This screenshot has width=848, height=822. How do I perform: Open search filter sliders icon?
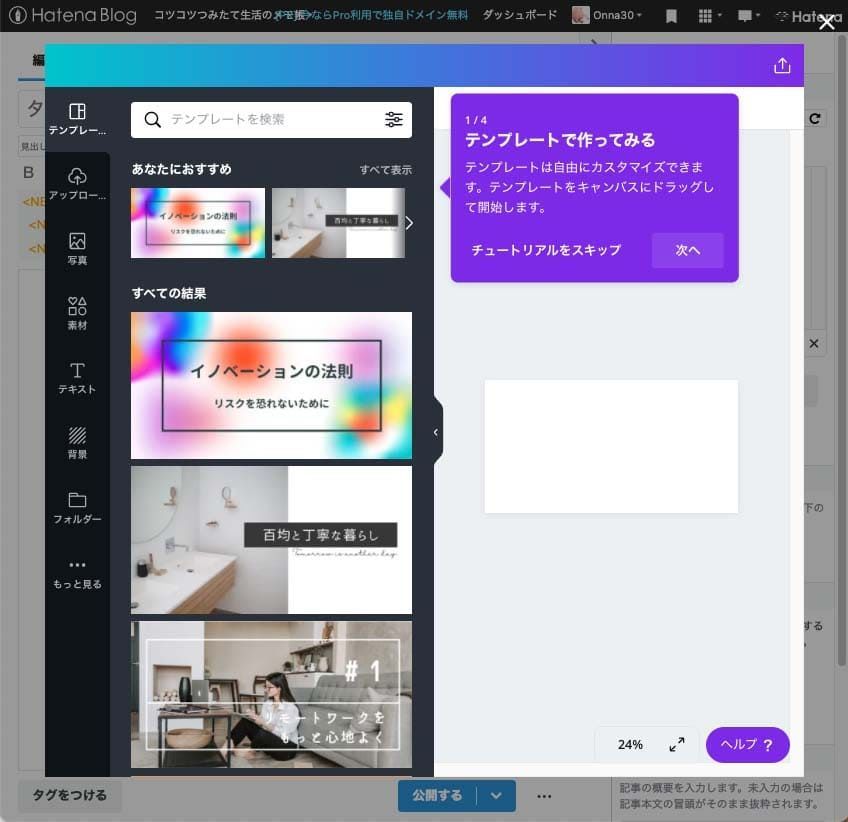pyautogui.click(x=394, y=119)
